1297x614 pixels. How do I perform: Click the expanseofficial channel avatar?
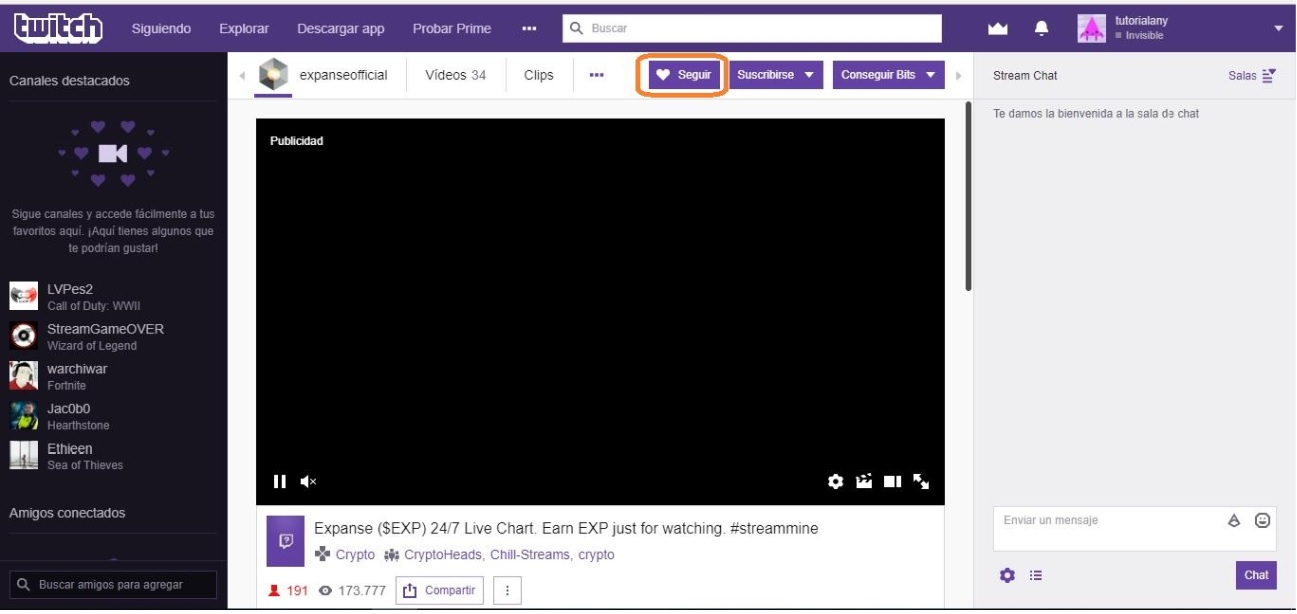tap(273, 75)
